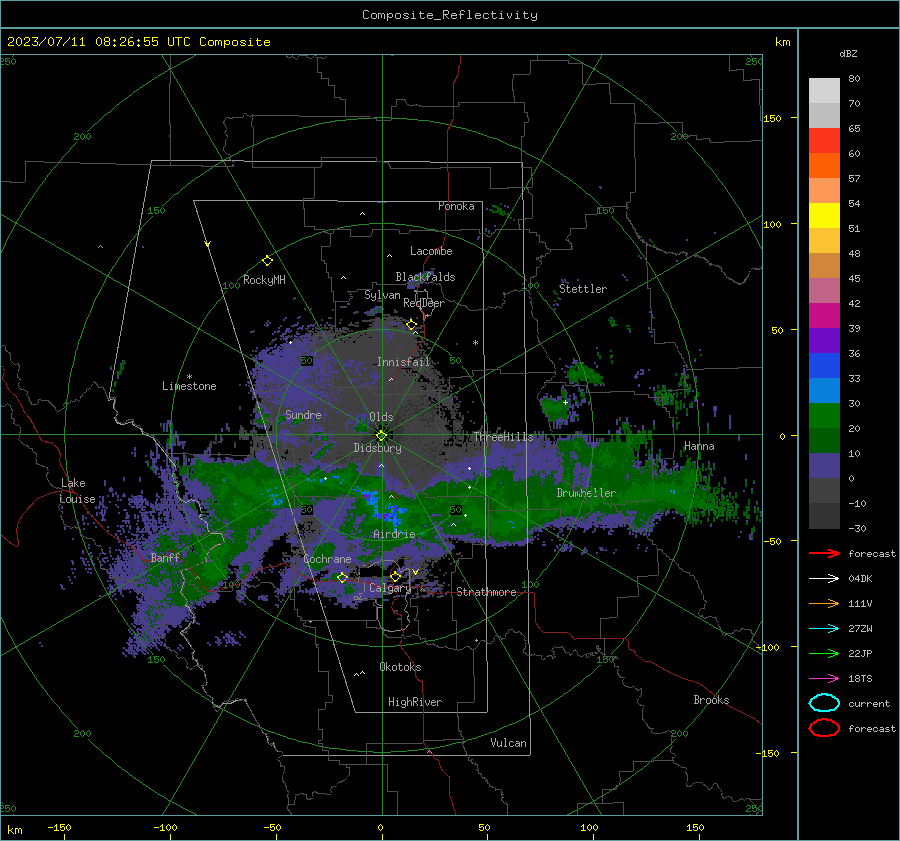
Task: Click the yellow diamond marker beside RockyMH
Action: pos(267,261)
